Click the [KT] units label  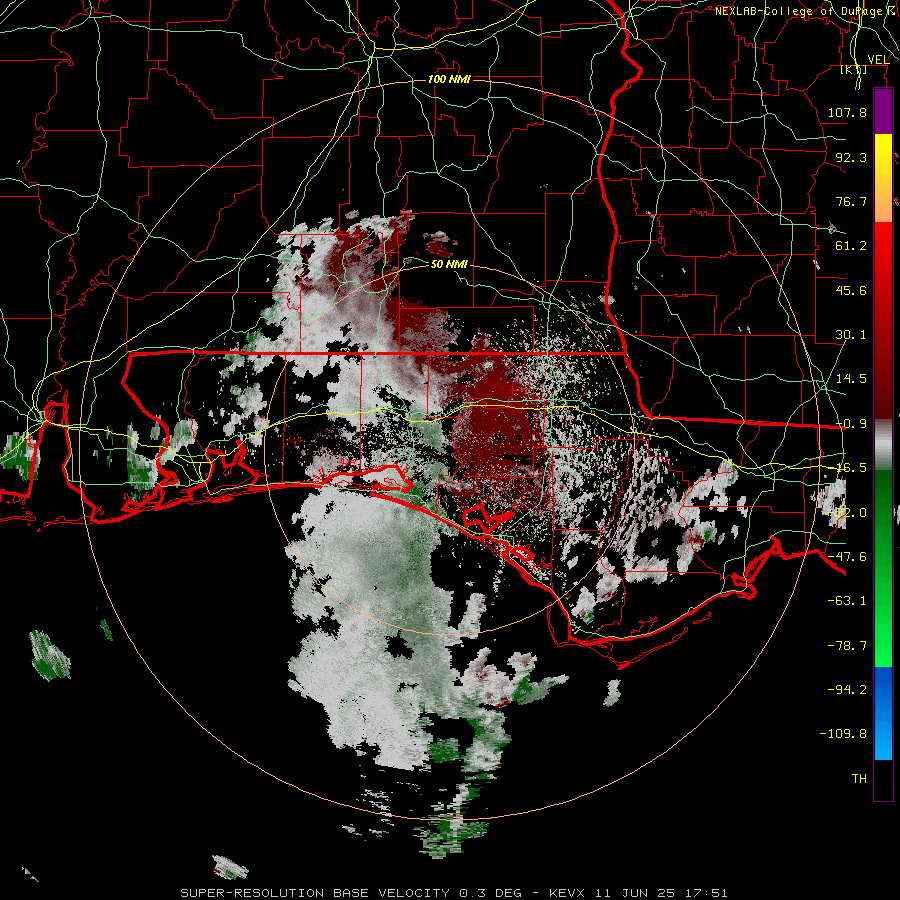(854, 69)
